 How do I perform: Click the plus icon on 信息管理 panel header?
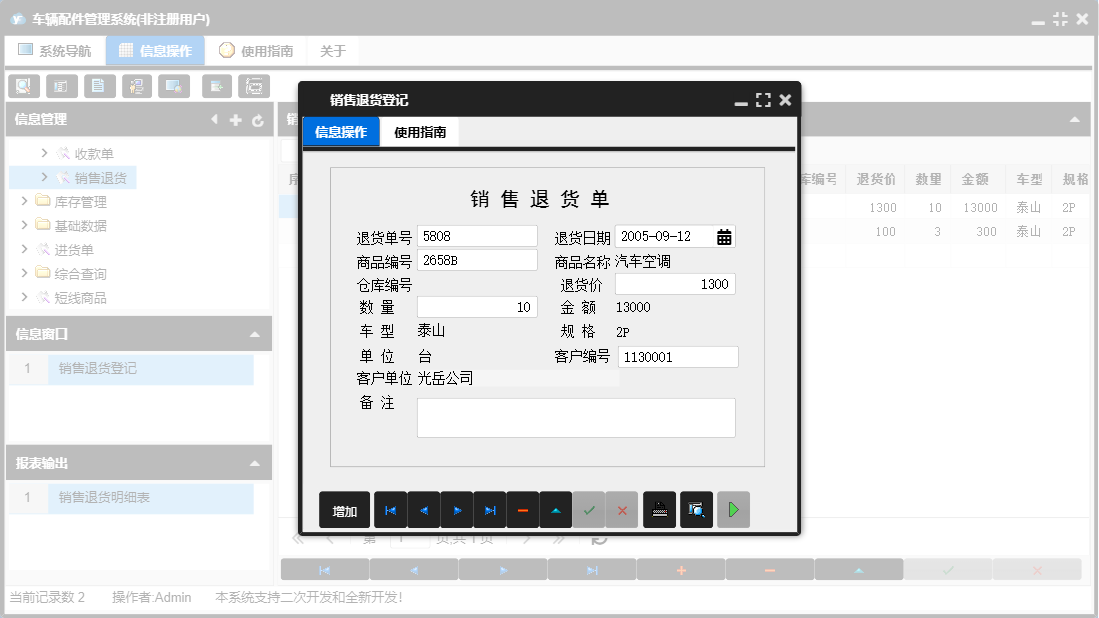point(234,119)
